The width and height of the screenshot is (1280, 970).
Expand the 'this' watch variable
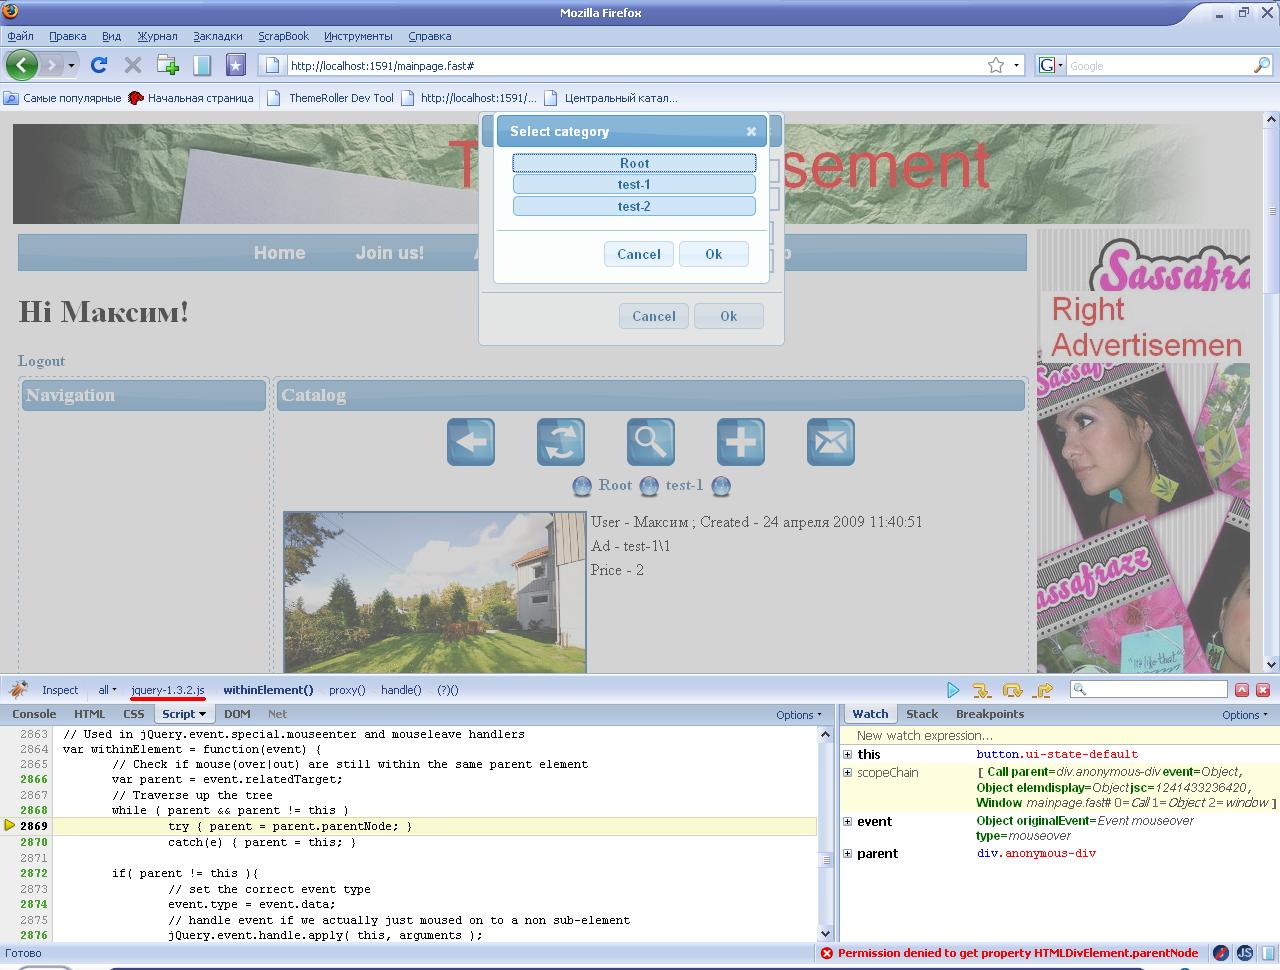[847, 754]
